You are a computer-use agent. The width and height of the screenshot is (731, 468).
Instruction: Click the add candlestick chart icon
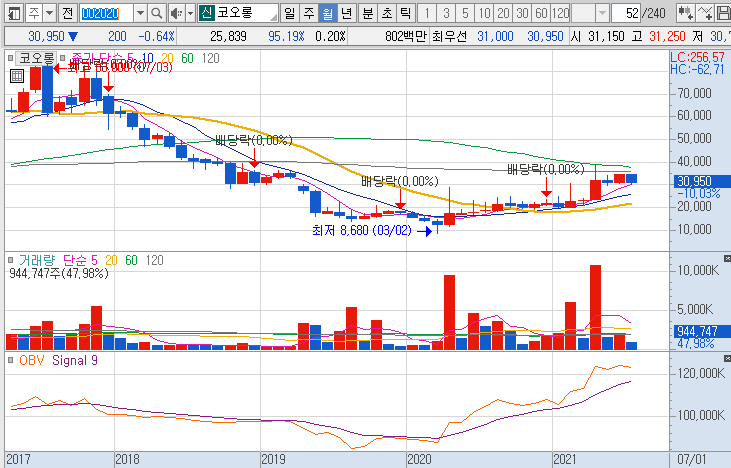pos(686,13)
